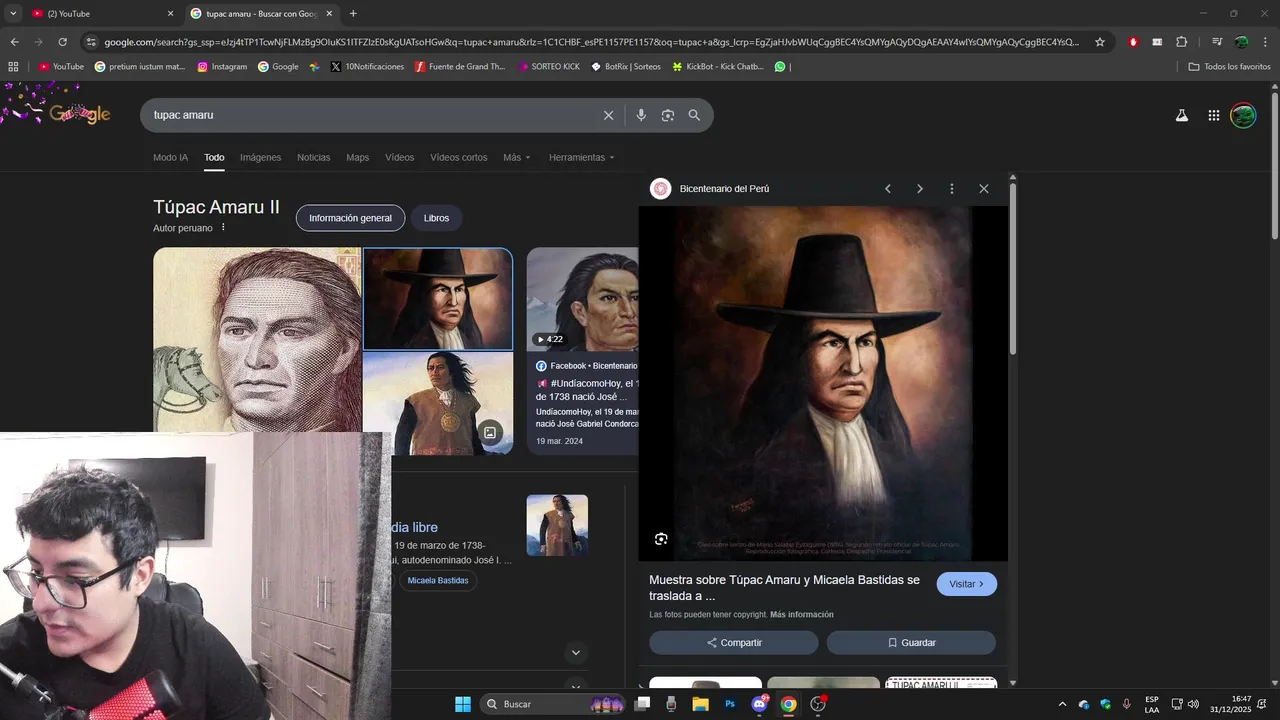
Task: Reload the current page
Action: pyautogui.click(x=62, y=42)
